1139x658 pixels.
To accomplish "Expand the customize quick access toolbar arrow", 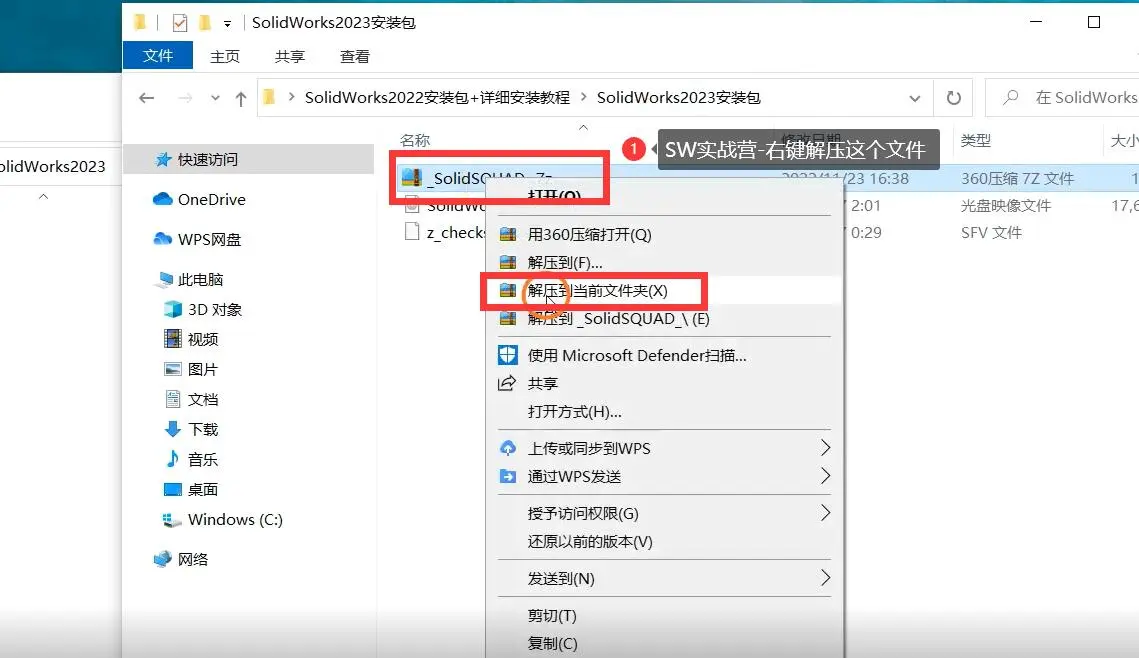I will click(x=227, y=24).
